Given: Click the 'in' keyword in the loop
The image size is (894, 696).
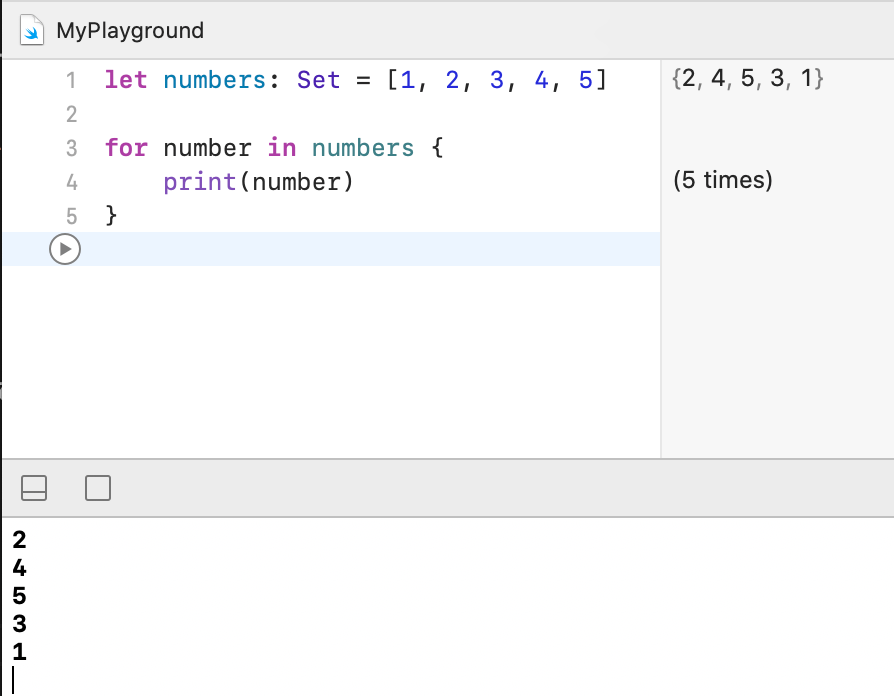Looking at the screenshot, I should tap(281, 148).
